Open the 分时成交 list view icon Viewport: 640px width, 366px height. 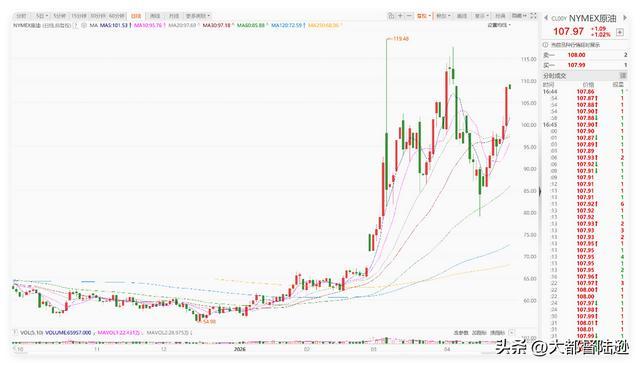pos(623,75)
